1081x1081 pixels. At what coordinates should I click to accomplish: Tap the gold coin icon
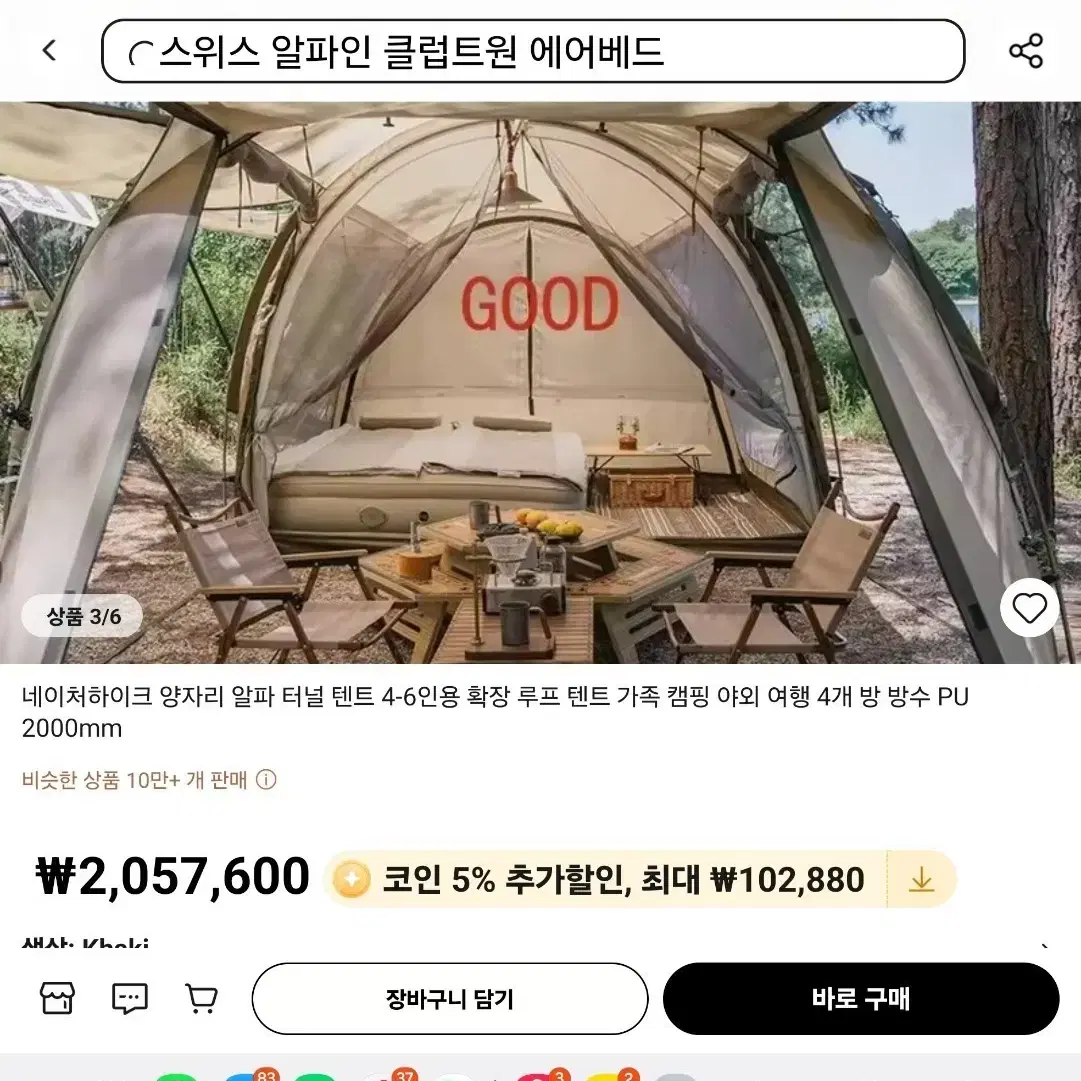click(x=351, y=880)
